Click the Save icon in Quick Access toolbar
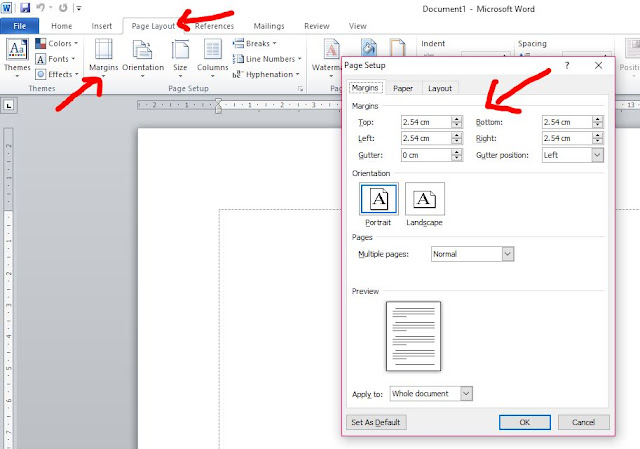Image resolution: width=640 pixels, height=449 pixels. tap(25, 7)
